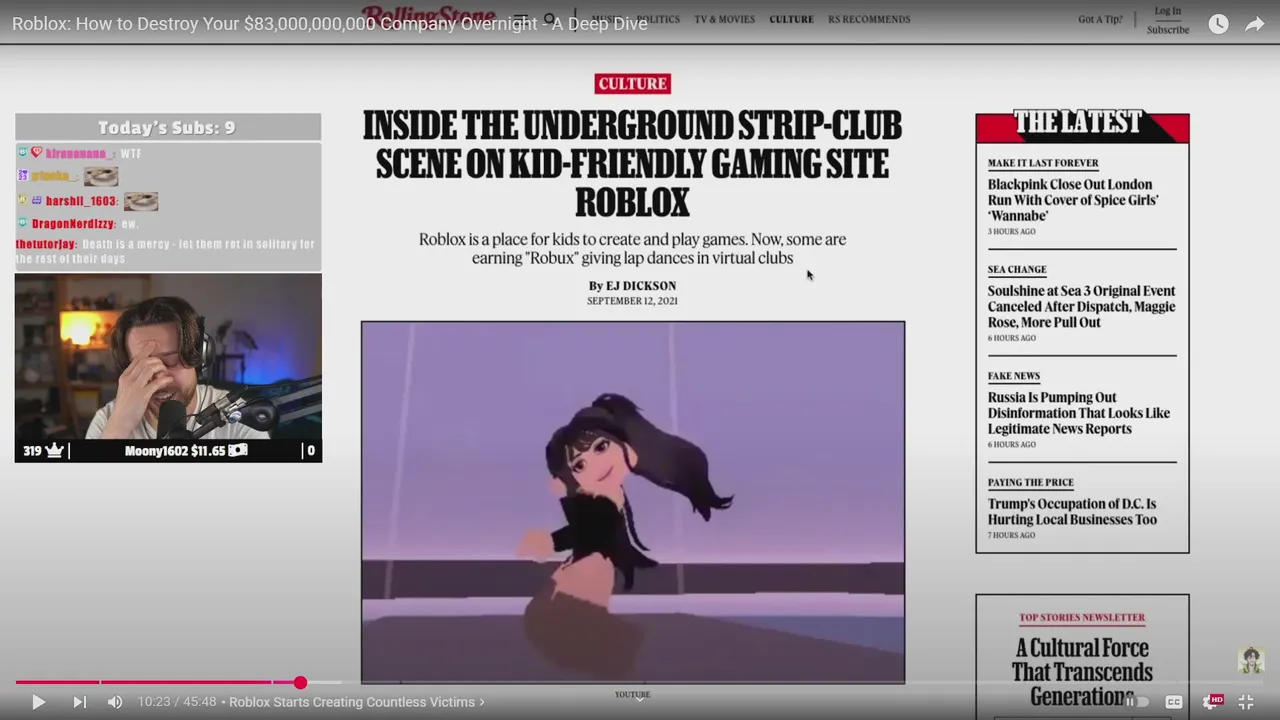Image resolution: width=1280 pixels, height=720 pixels.
Task: Click the Rolling Stone logo
Action: point(428,15)
